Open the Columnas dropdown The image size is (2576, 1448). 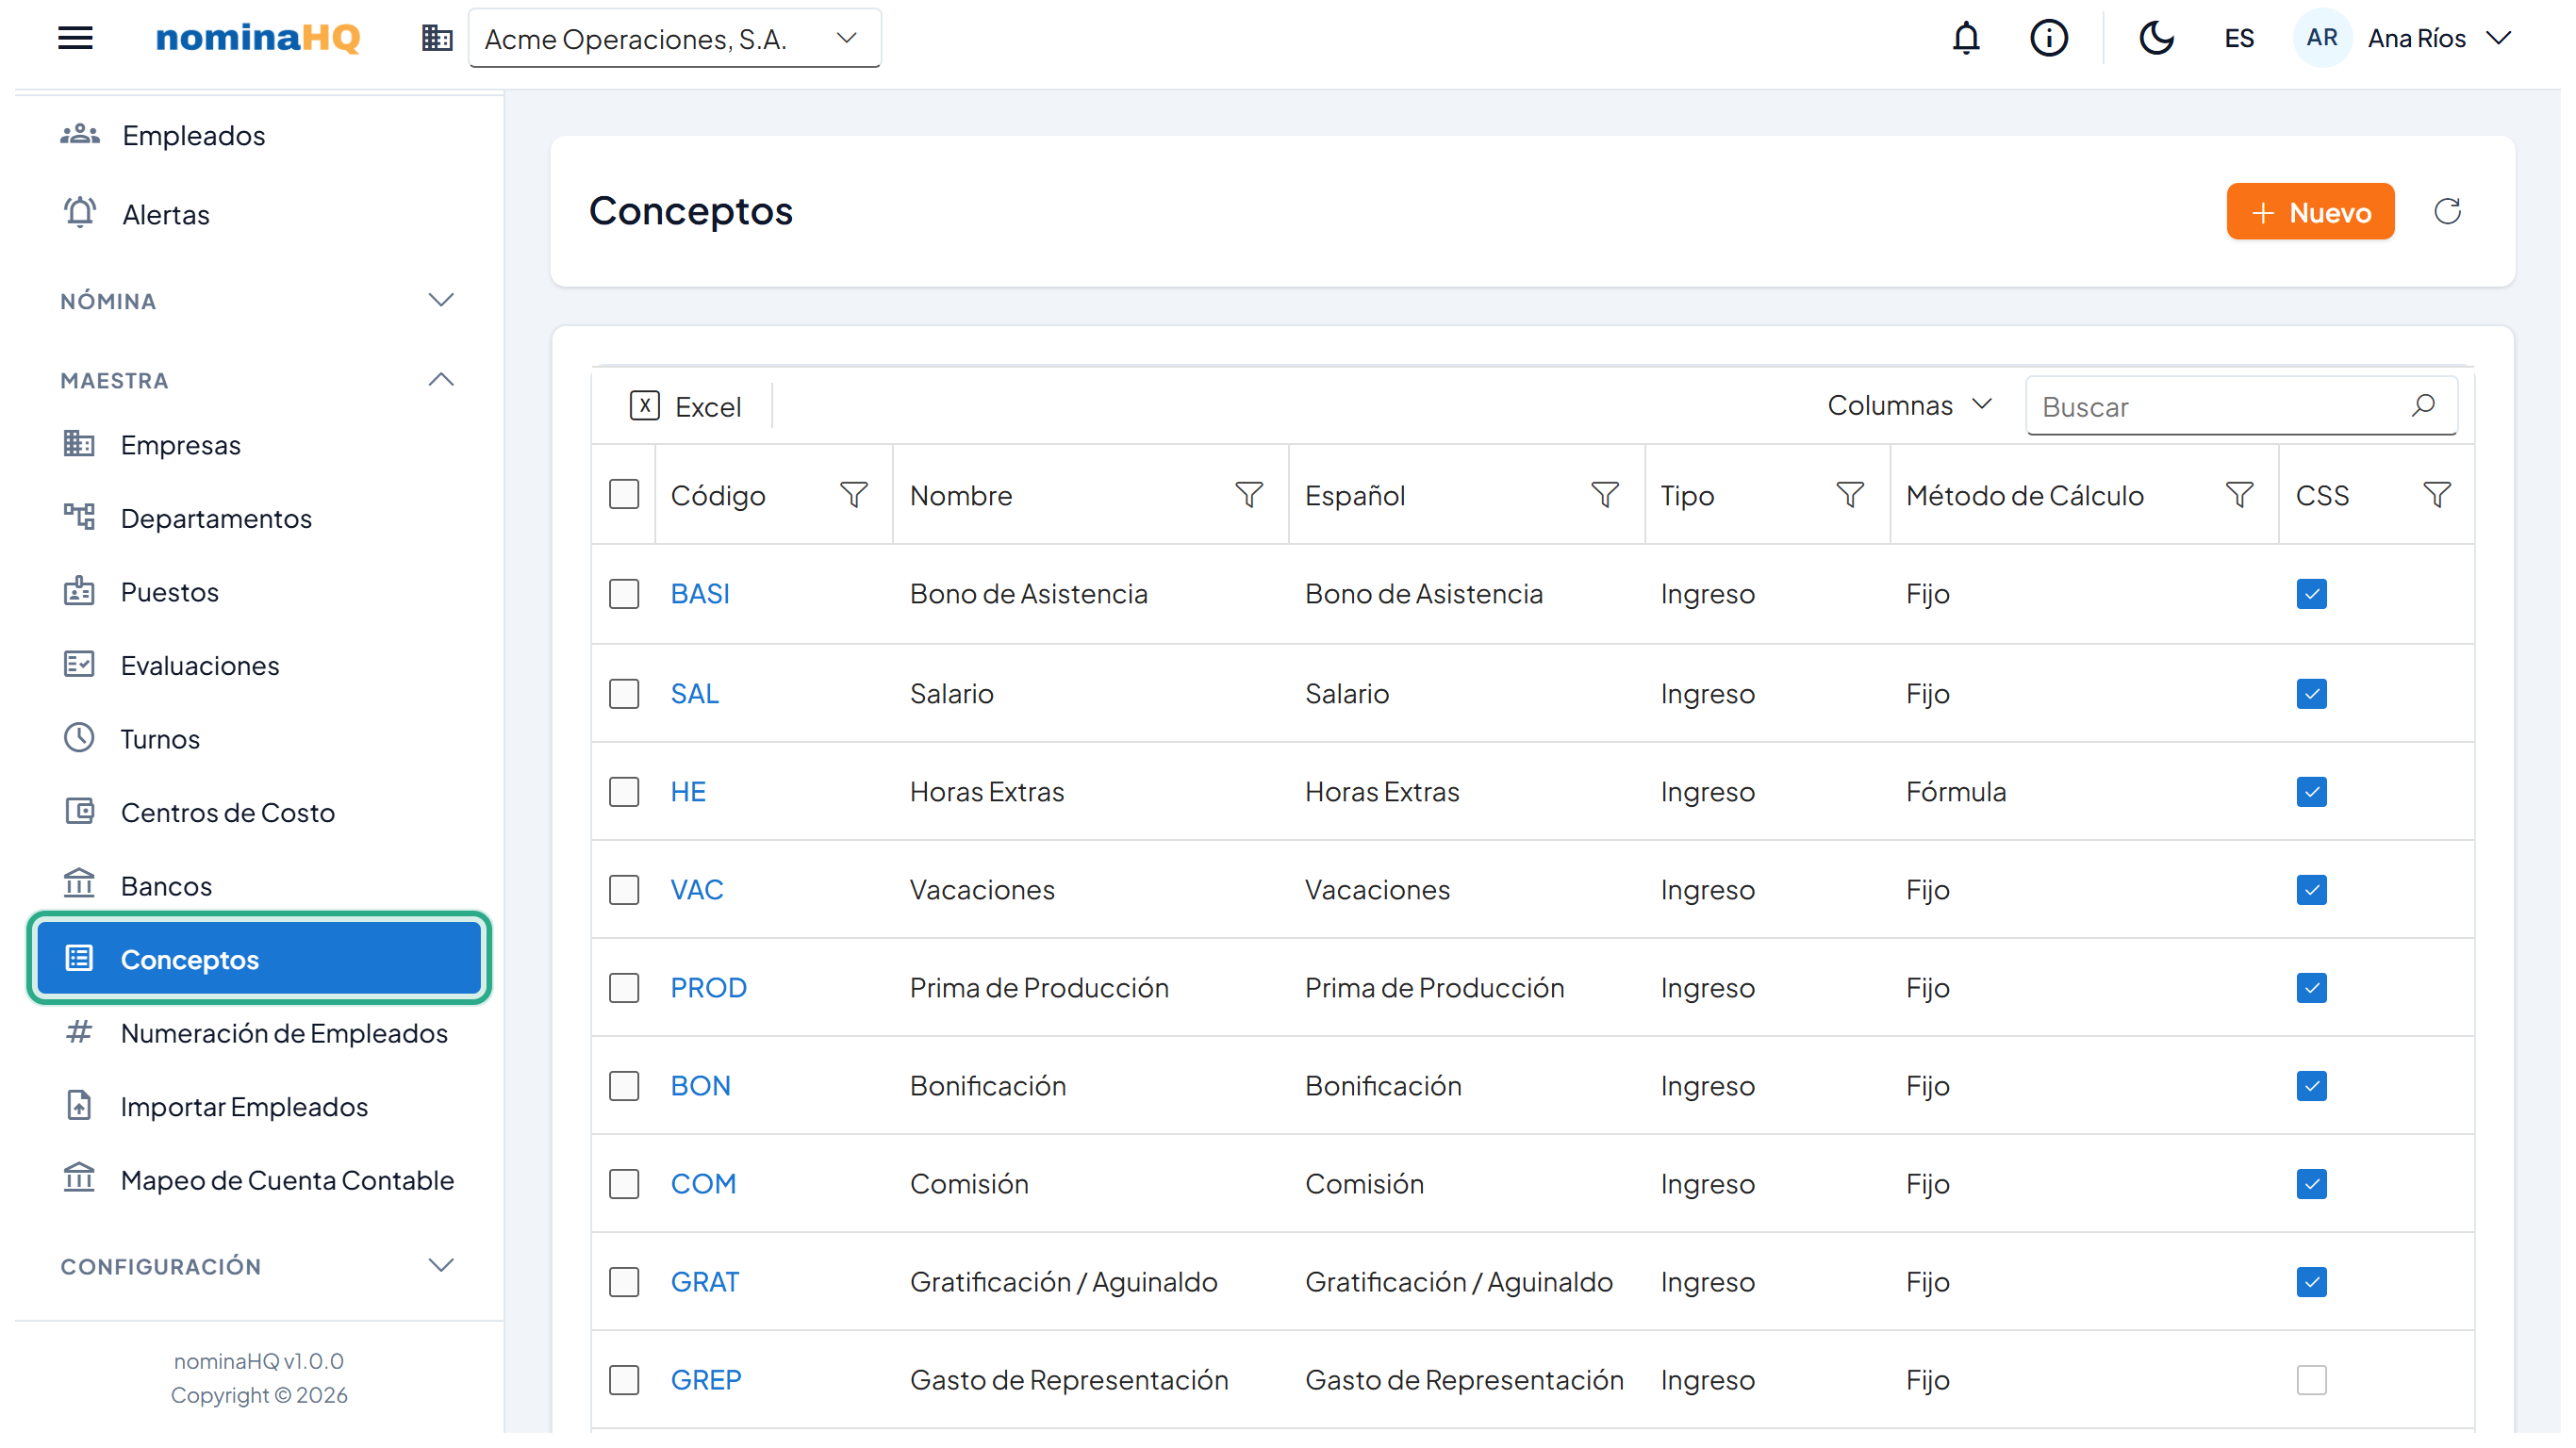[x=1910, y=405]
